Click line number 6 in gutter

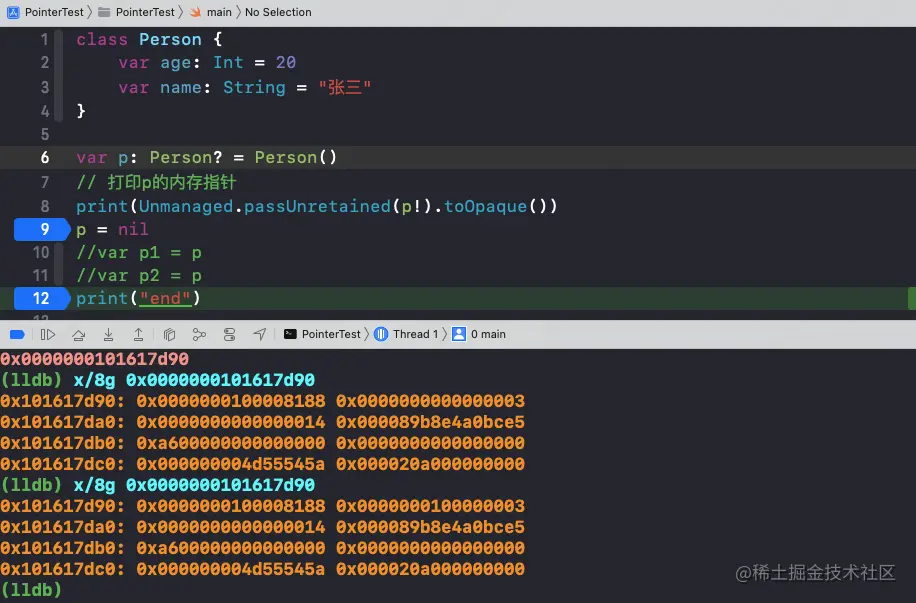(x=45, y=158)
